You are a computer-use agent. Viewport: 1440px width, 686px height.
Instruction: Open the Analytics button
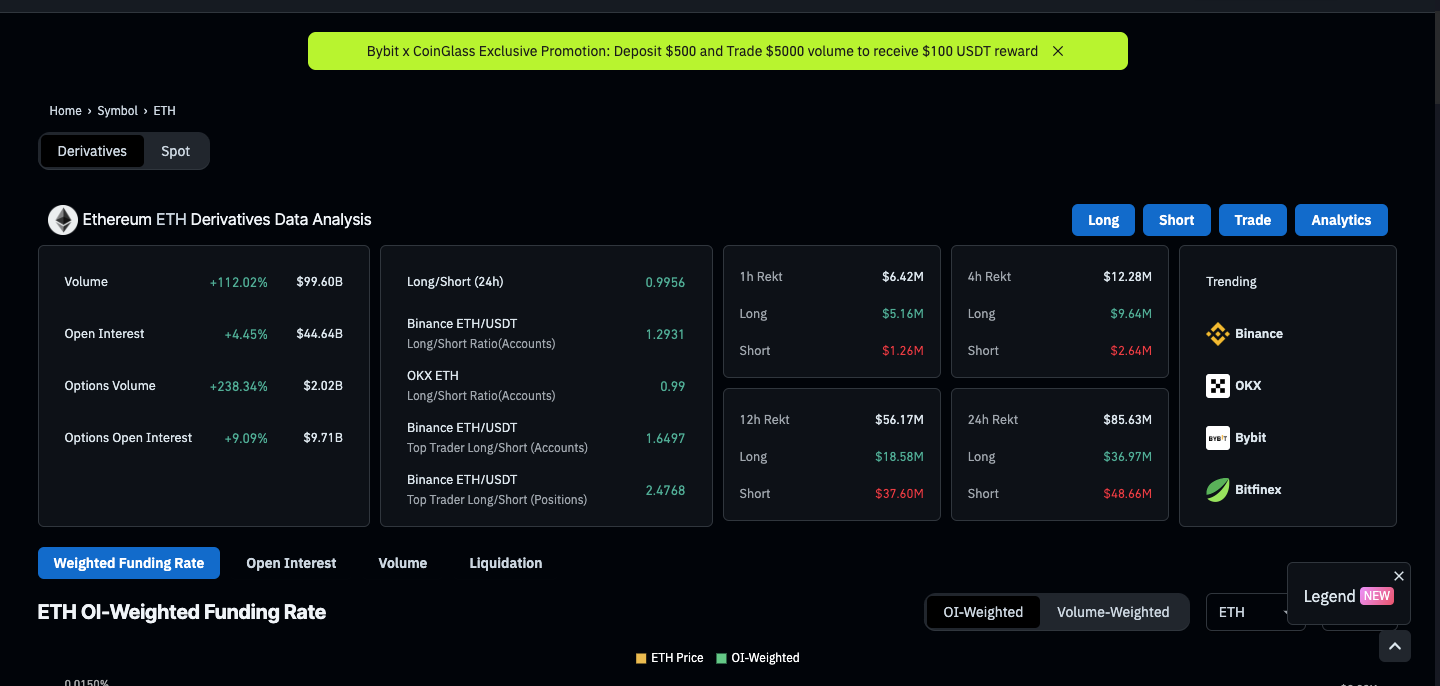1341,220
